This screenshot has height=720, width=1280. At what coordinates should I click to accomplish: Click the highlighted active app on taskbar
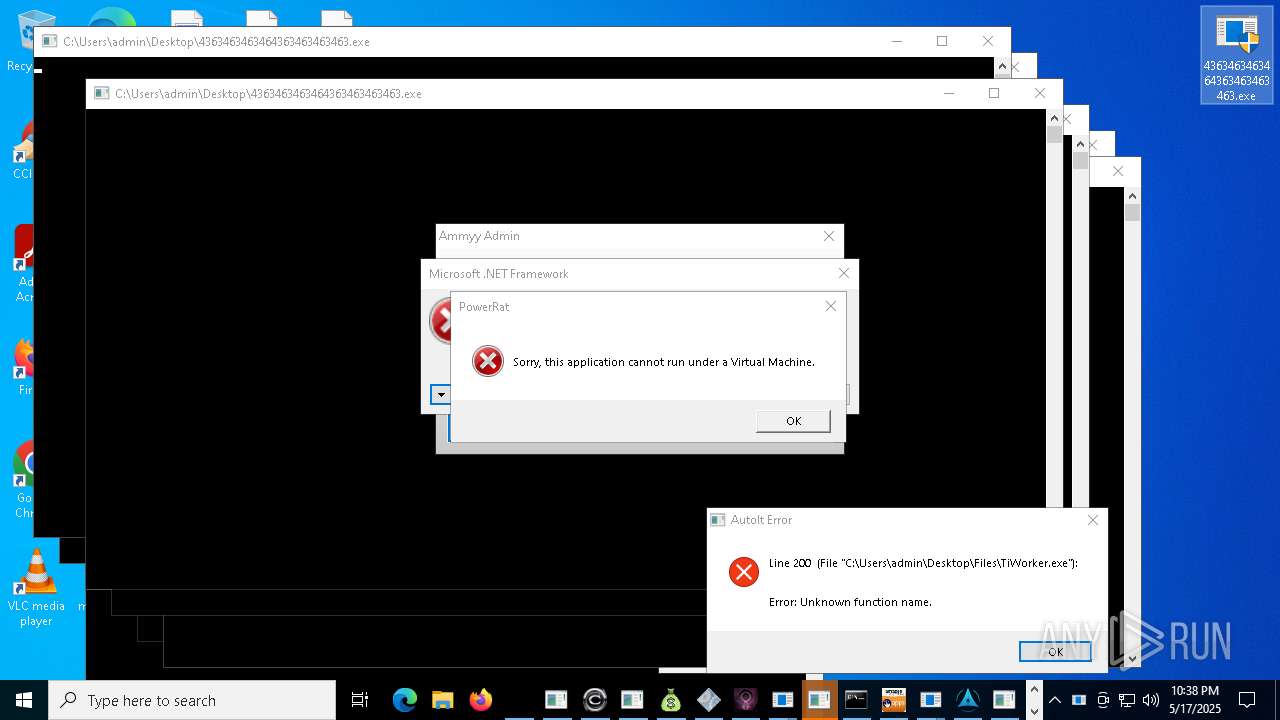click(x=820, y=700)
